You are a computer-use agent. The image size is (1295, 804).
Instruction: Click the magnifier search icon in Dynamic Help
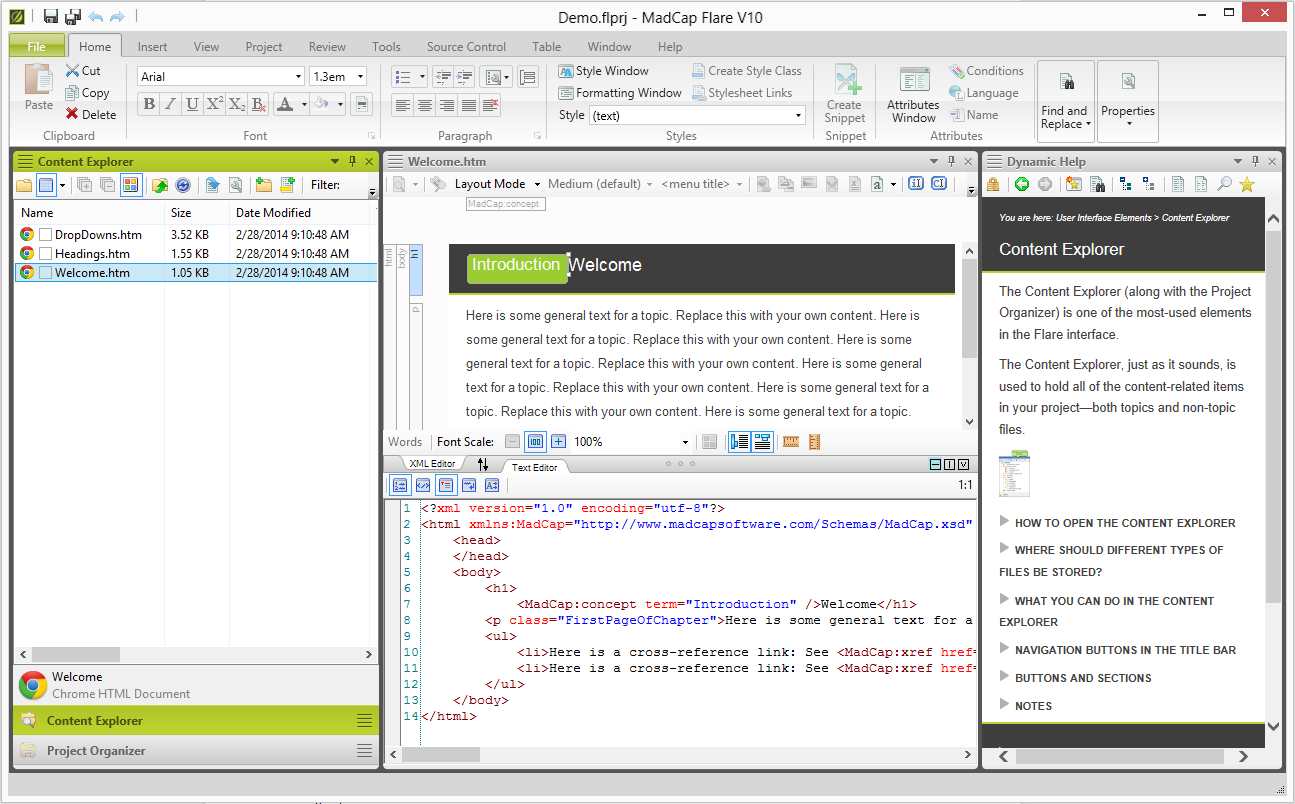(x=1224, y=184)
